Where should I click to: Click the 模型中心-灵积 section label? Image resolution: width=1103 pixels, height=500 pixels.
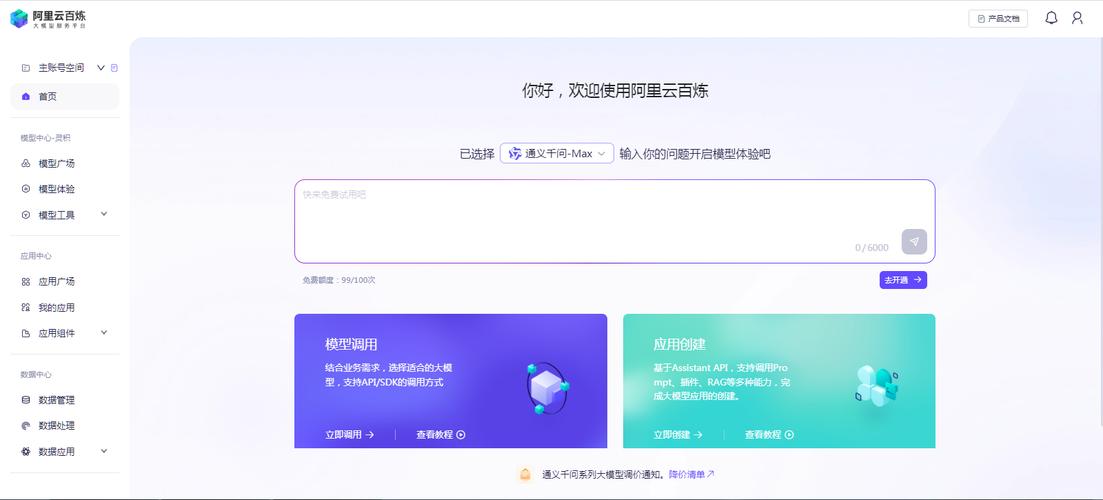pos(46,138)
